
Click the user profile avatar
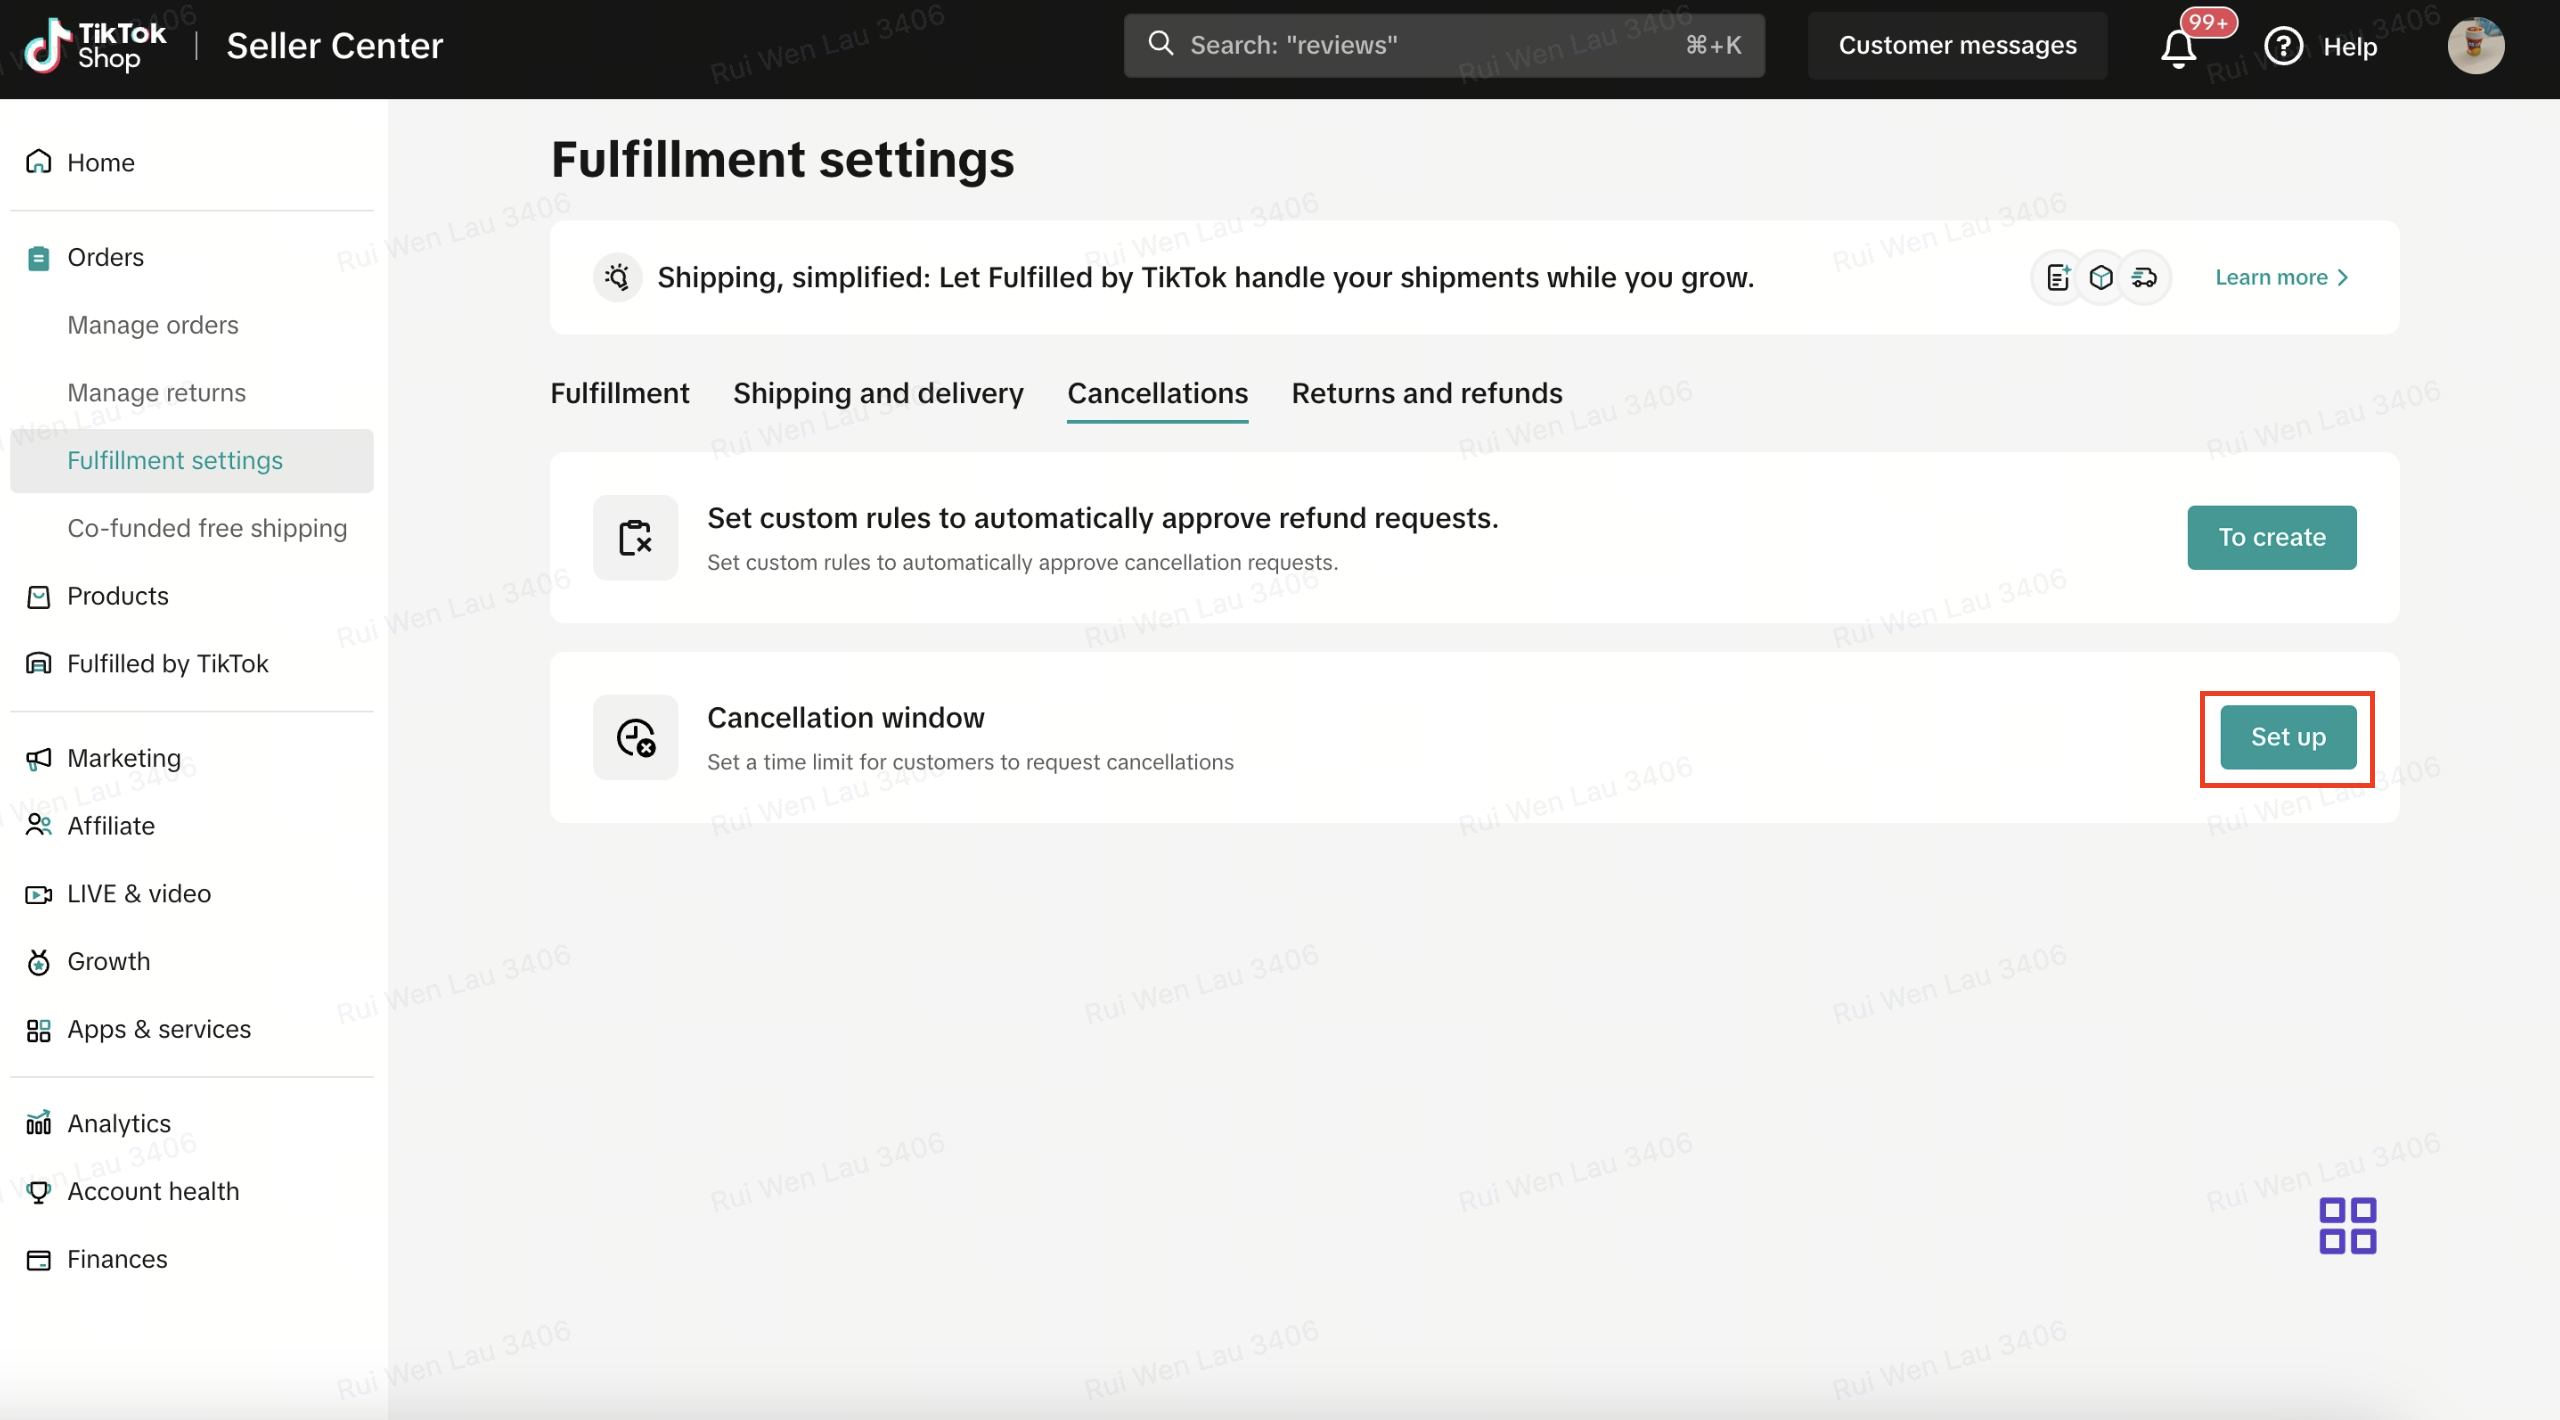[x=2475, y=46]
